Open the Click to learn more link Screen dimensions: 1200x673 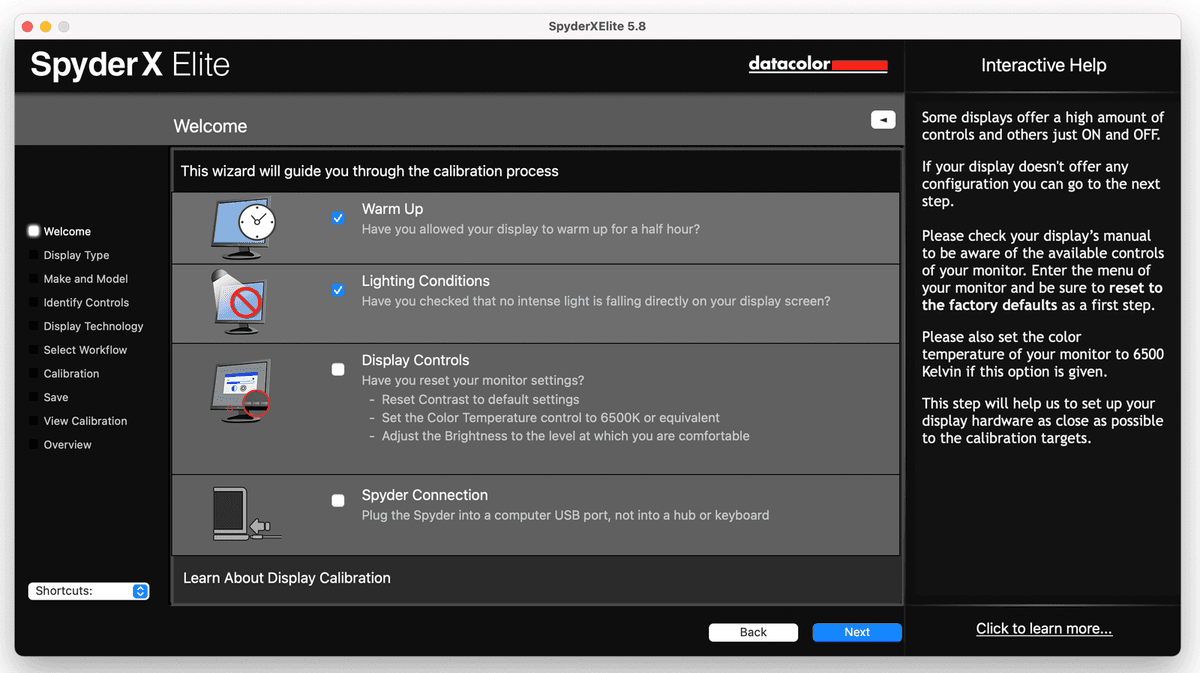coord(1043,628)
